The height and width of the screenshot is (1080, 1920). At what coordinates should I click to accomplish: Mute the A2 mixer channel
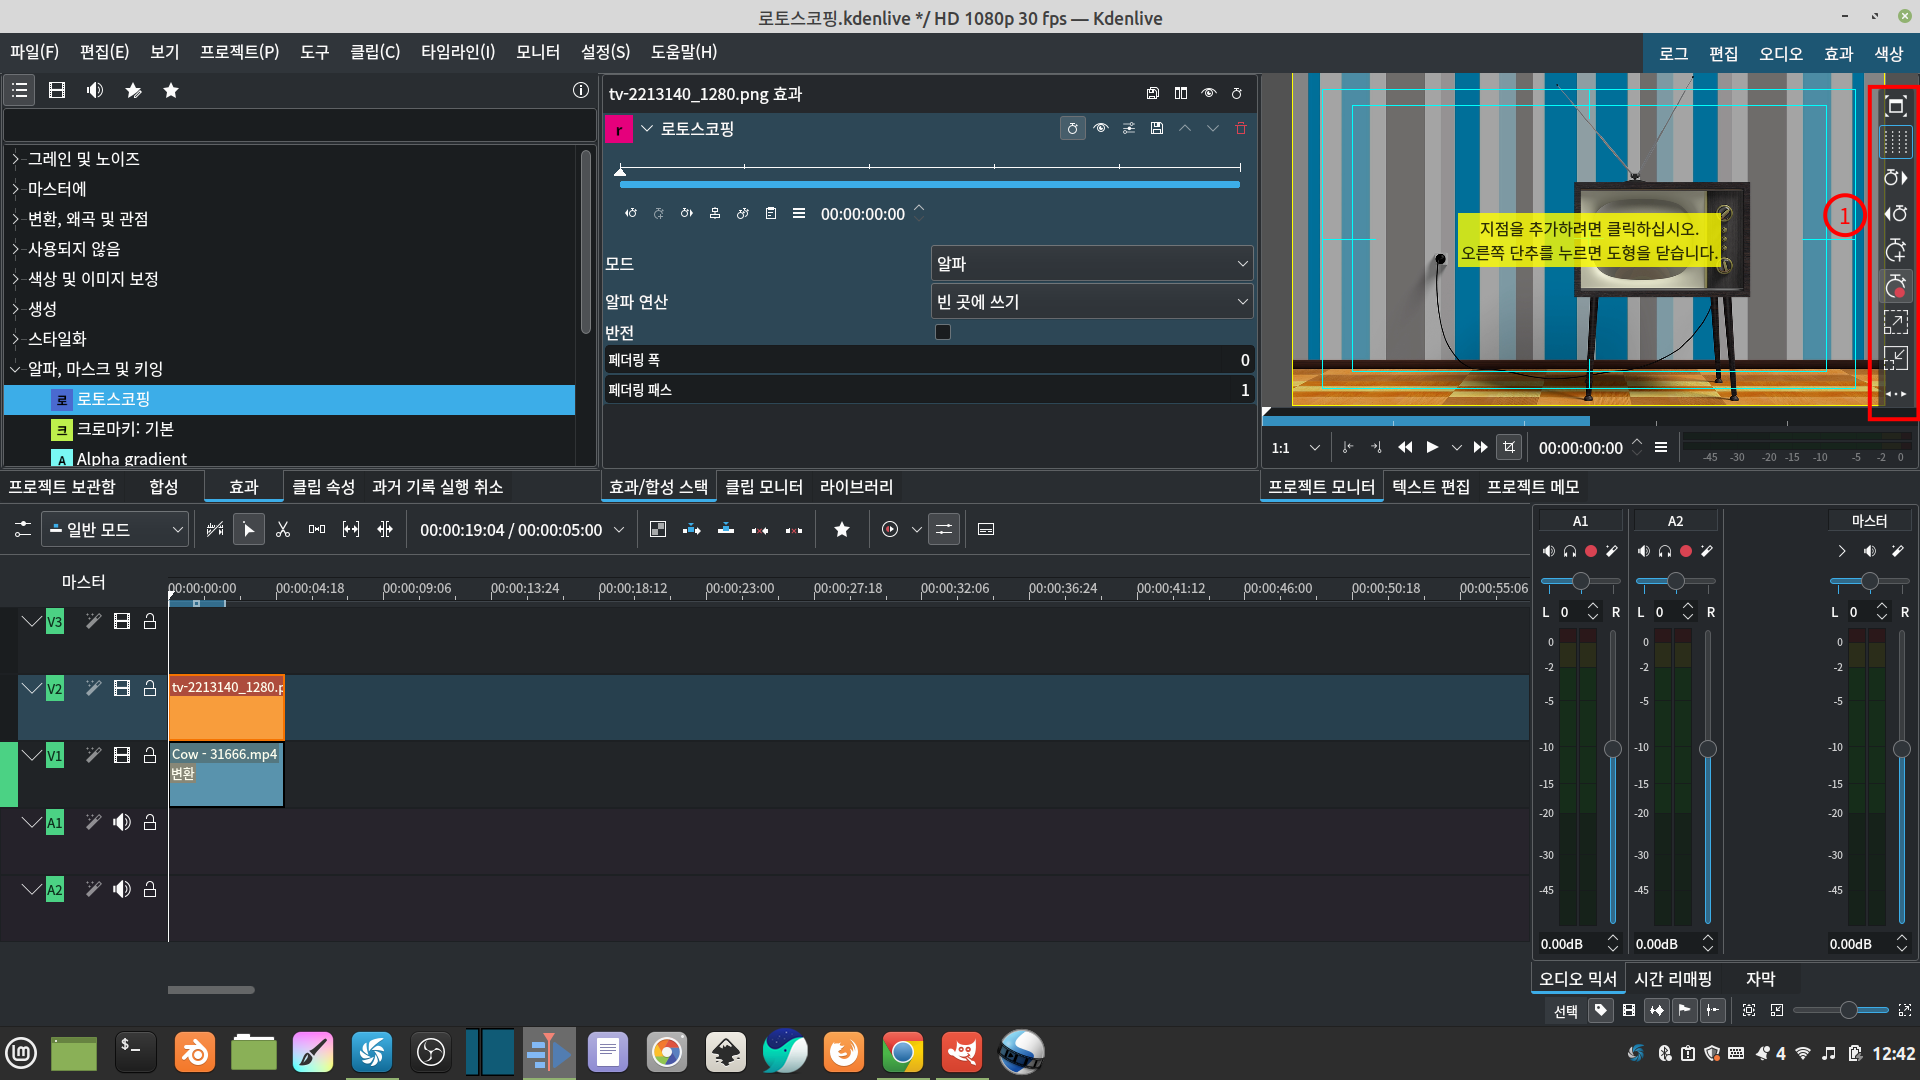1643,551
